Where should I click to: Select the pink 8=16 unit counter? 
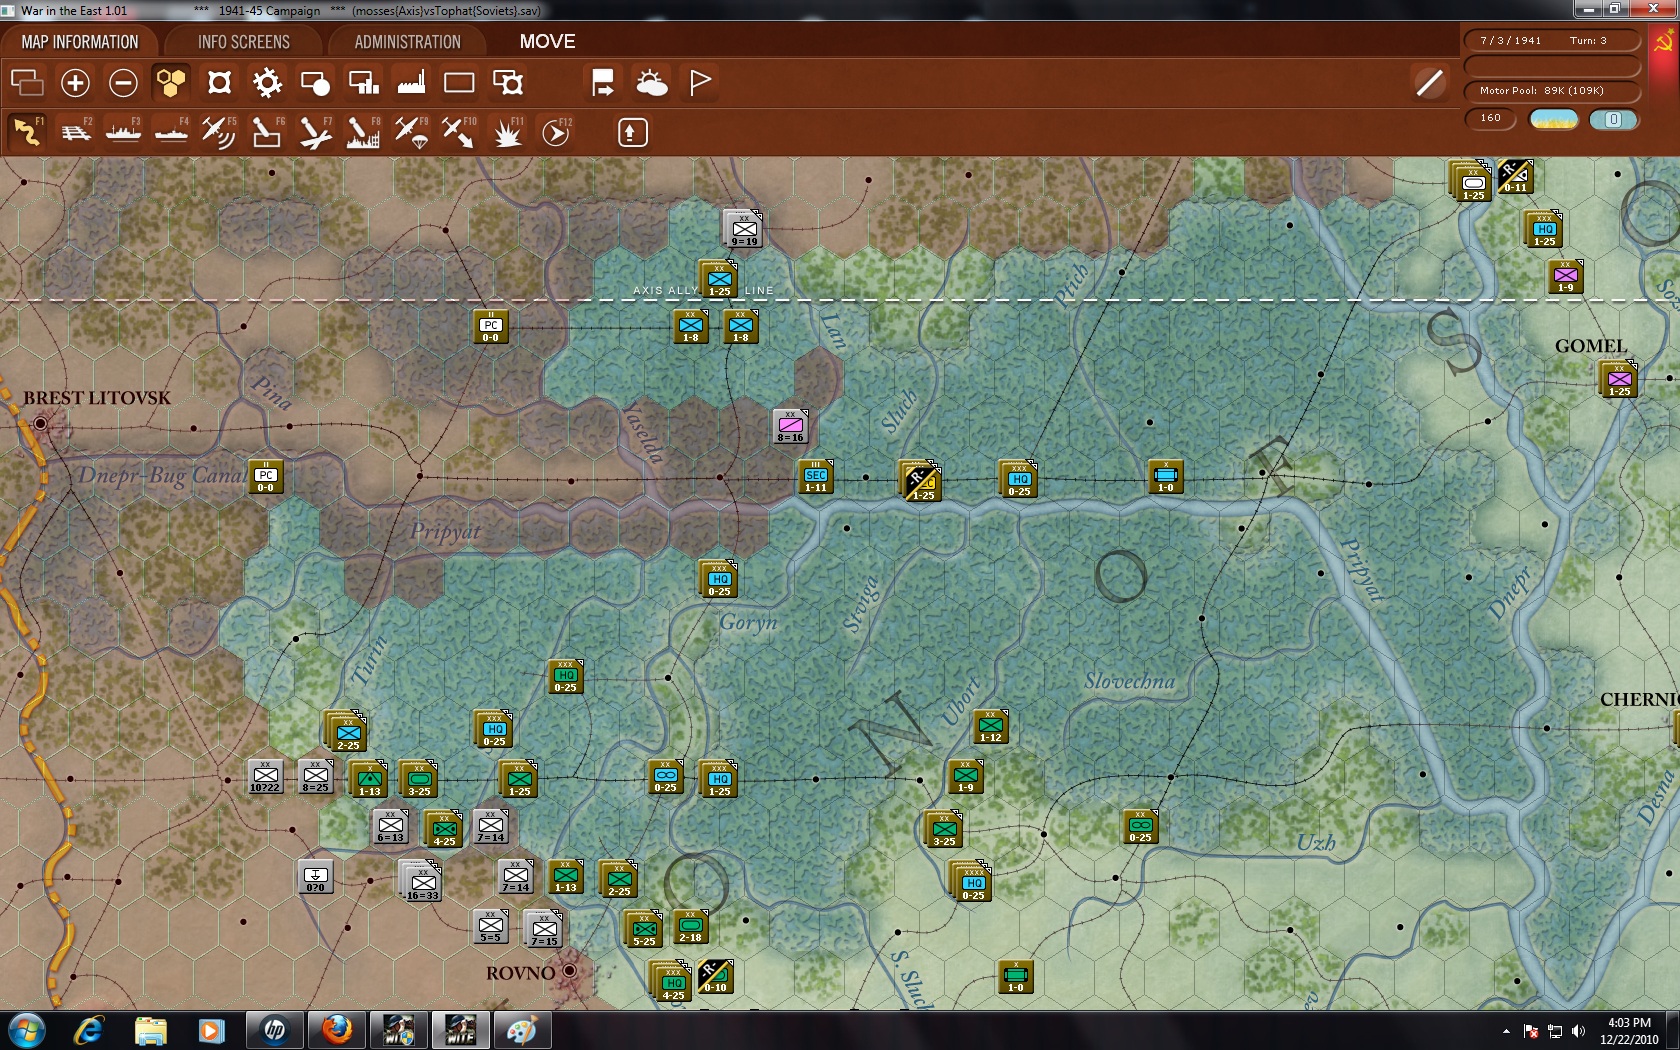(x=790, y=427)
